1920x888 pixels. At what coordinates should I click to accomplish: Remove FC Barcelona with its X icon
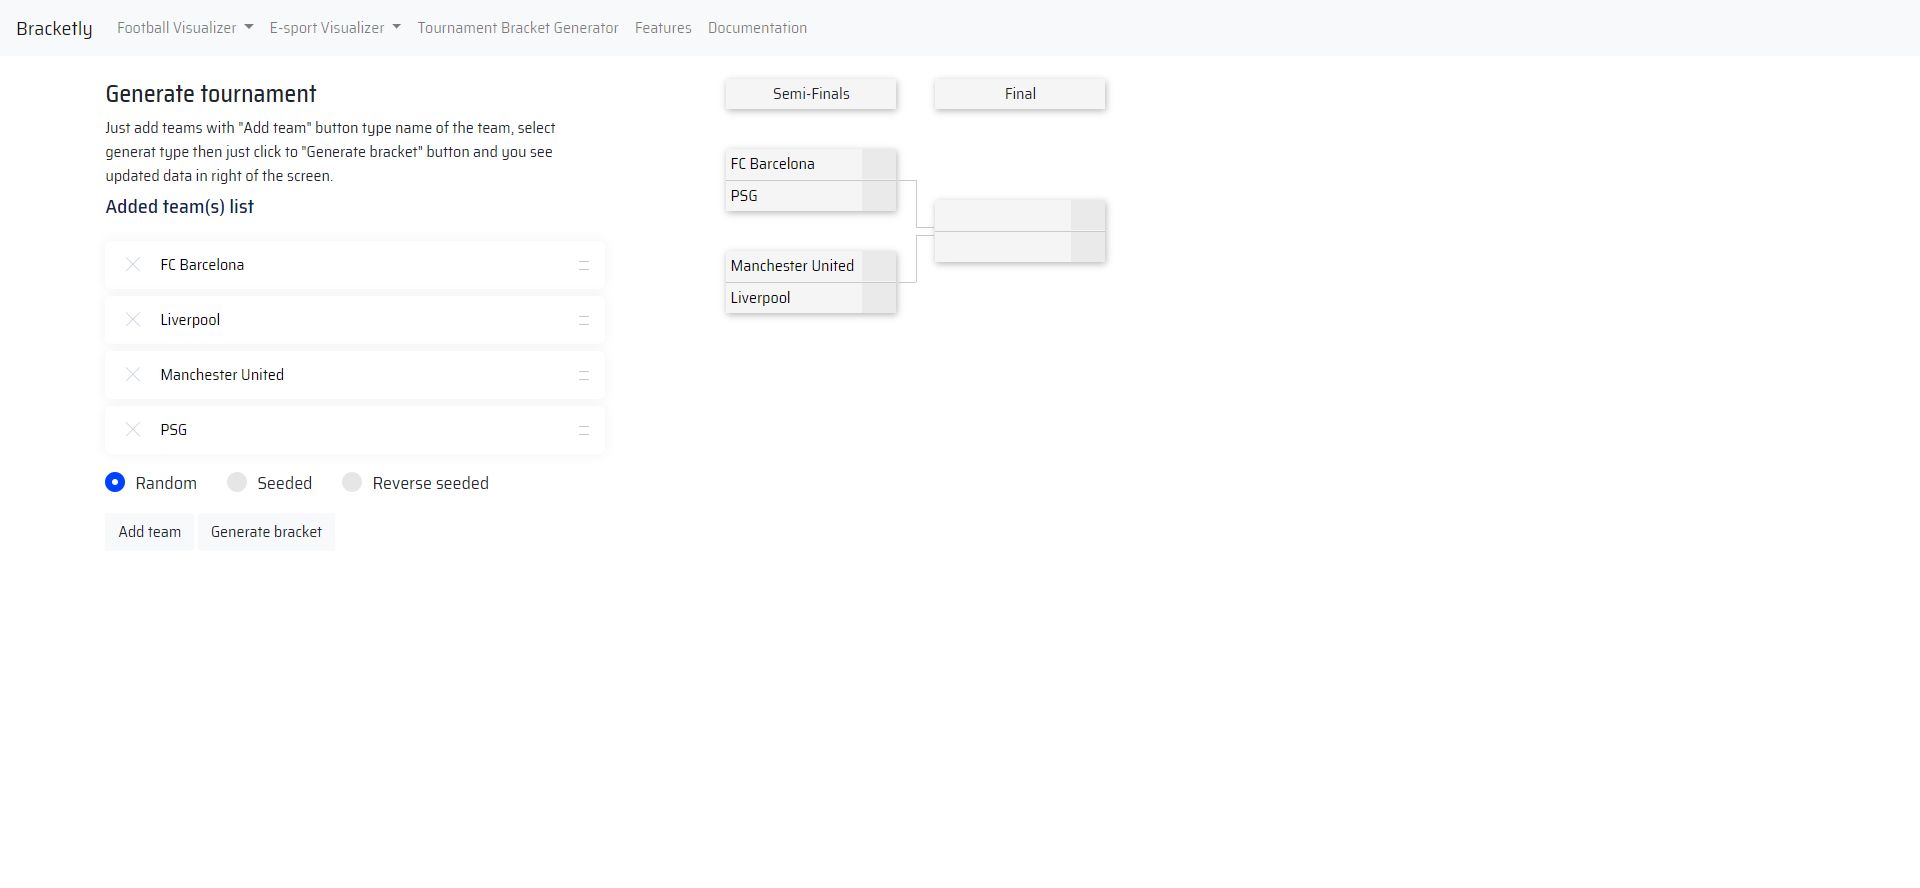(133, 265)
